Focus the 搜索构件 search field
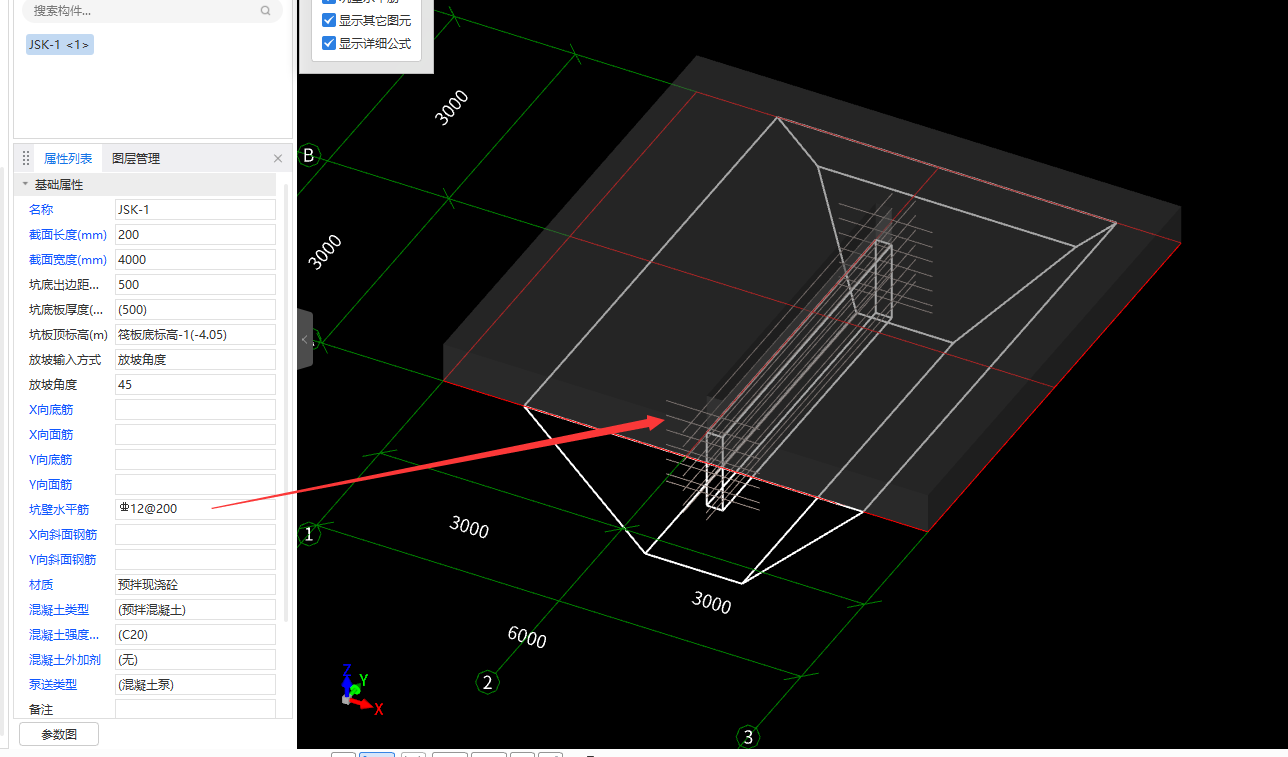The image size is (1288, 757). pyautogui.click(x=152, y=10)
